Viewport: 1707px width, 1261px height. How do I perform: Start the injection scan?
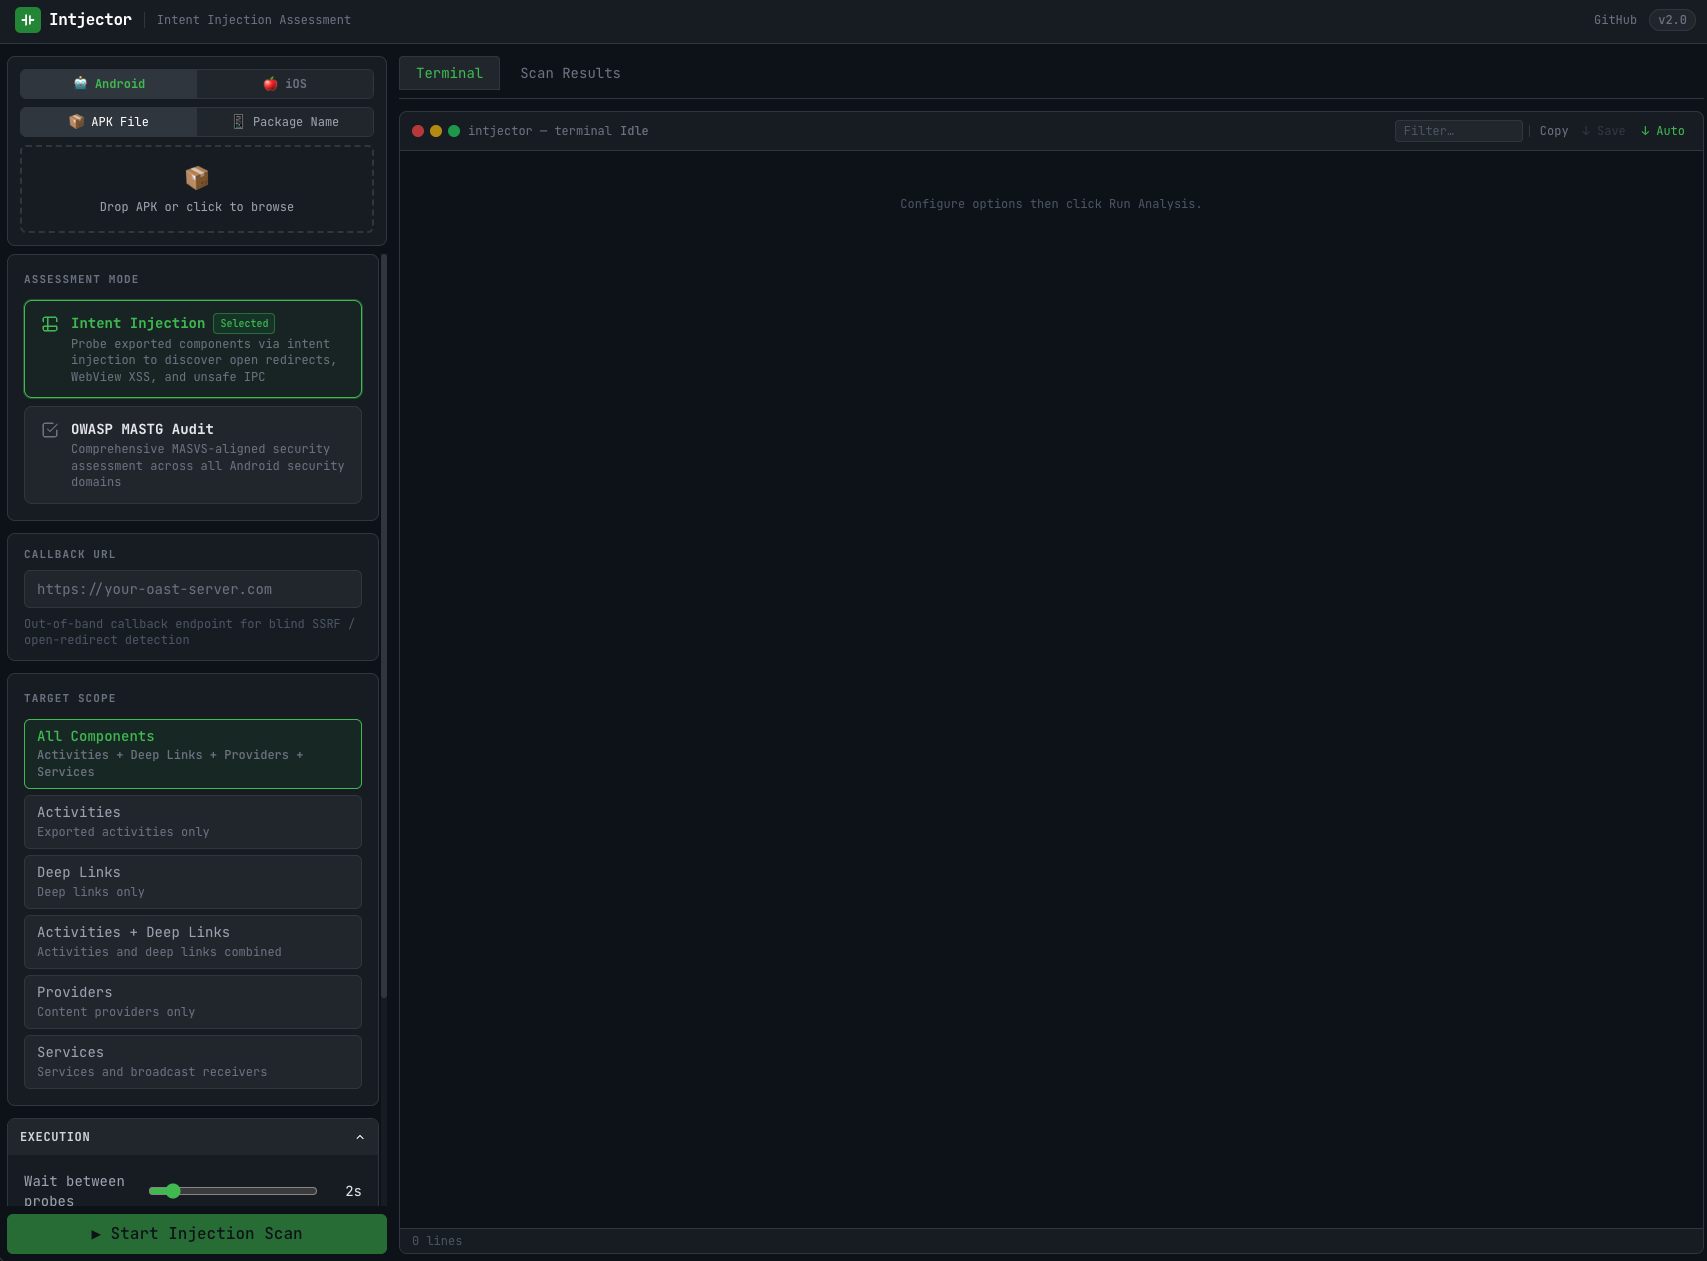(196, 1233)
